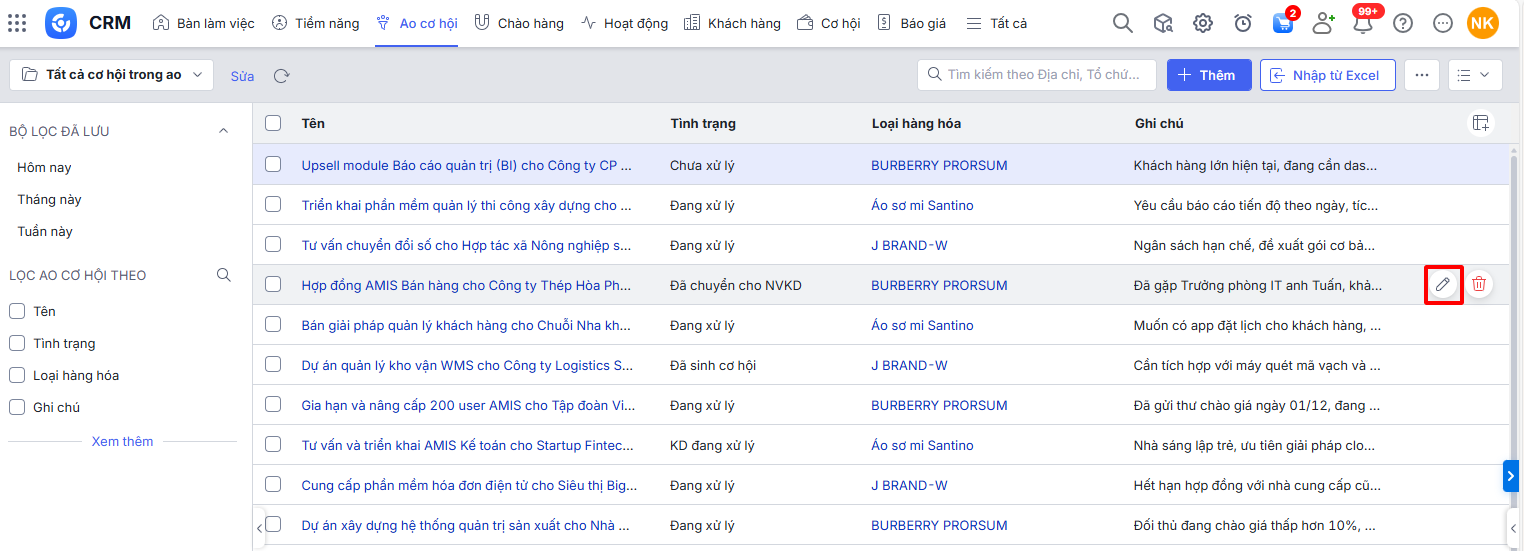Open the settings gear icon
This screenshot has width=1524, height=551.
click(x=1203, y=23)
